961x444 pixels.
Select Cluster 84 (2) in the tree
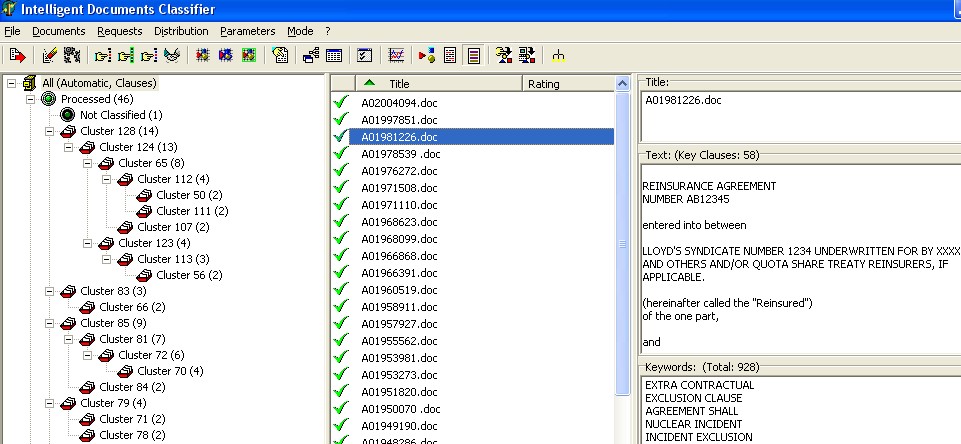[x=132, y=387]
